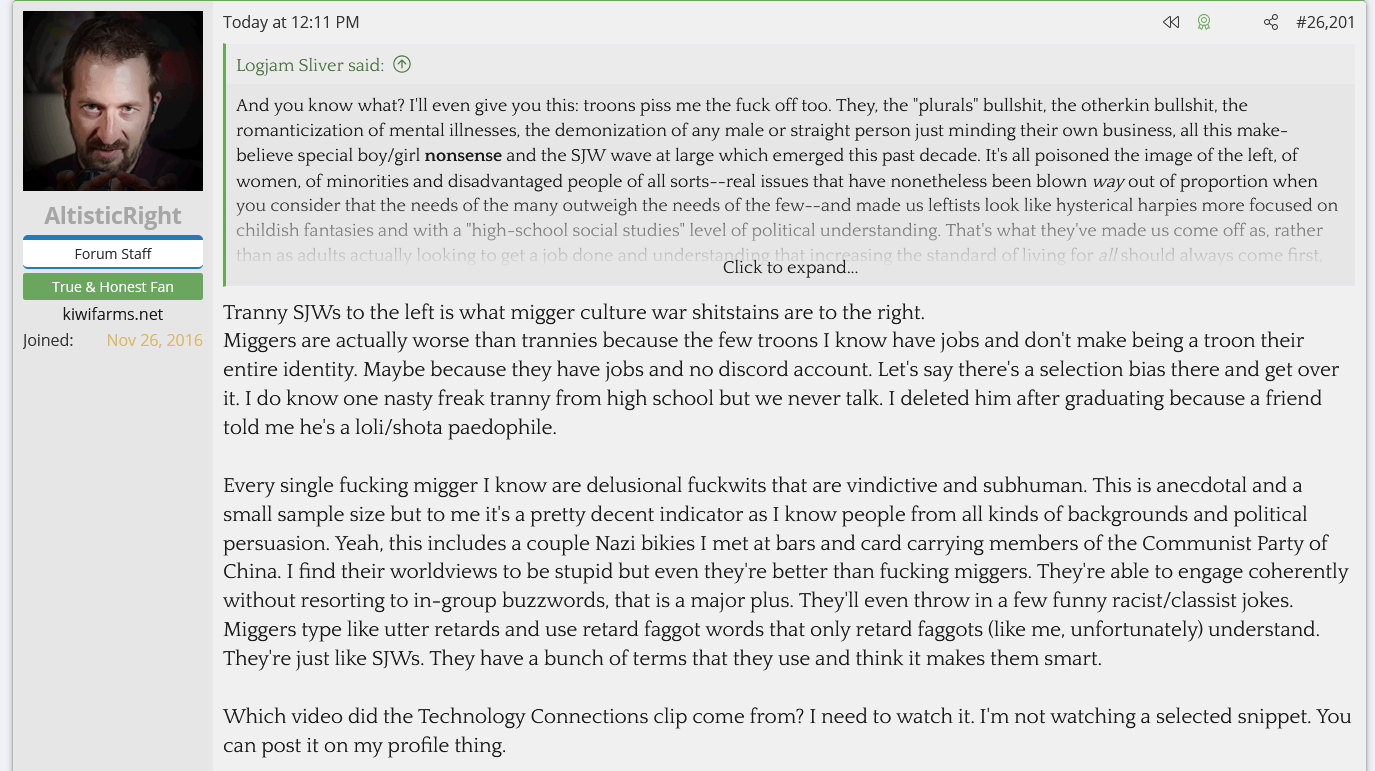This screenshot has width=1375, height=771.
Task: Click the poster's avatar photo
Action: pos(113,101)
